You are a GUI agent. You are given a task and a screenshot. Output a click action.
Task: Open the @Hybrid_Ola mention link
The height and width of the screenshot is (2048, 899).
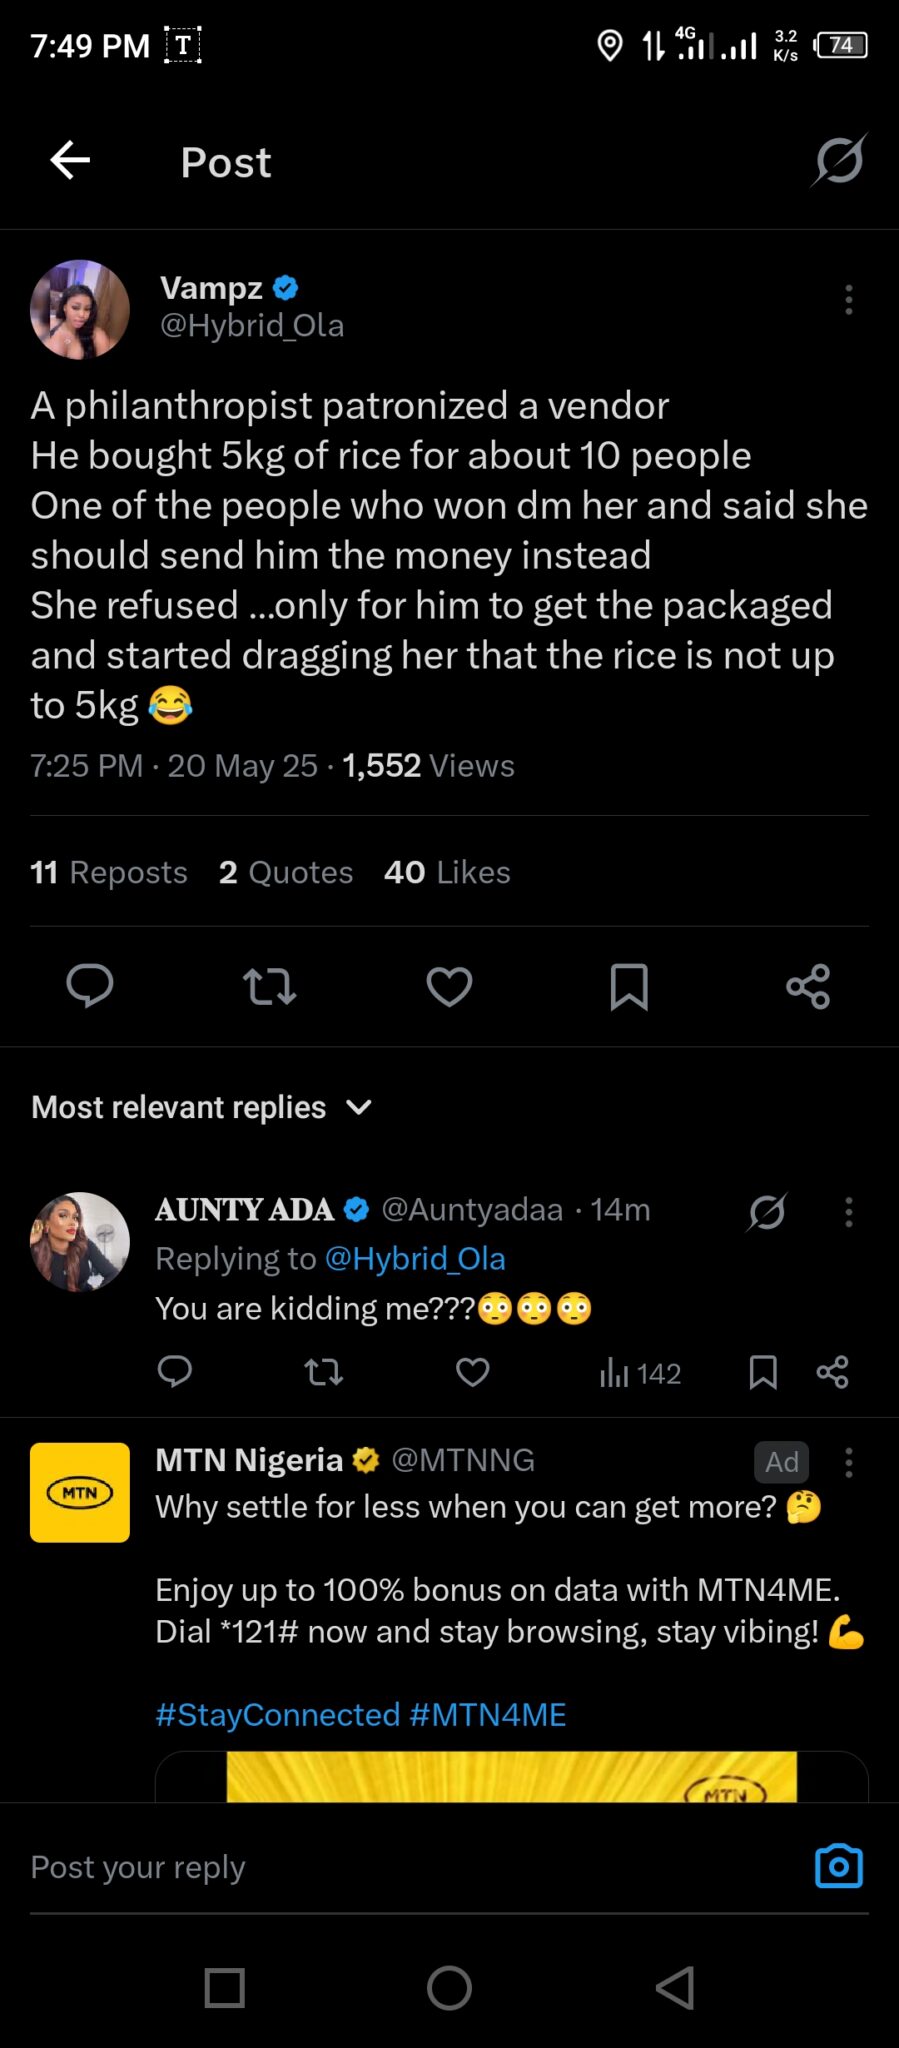(415, 1258)
